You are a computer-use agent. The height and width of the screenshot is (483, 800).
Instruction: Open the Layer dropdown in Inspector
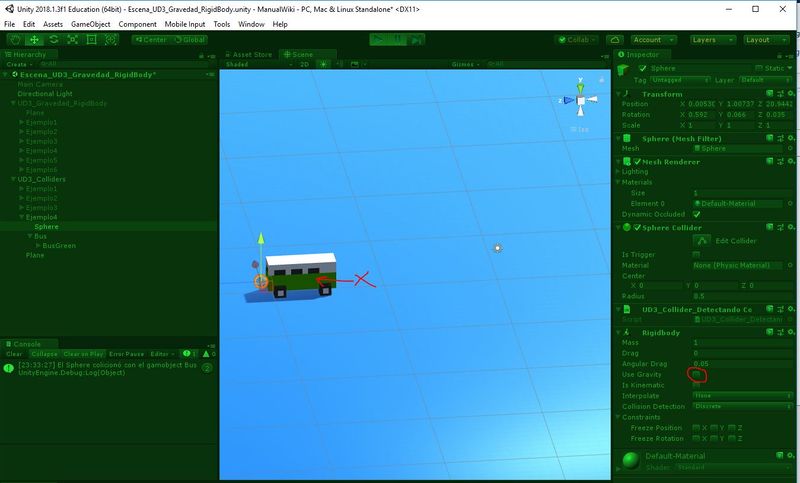765,80
